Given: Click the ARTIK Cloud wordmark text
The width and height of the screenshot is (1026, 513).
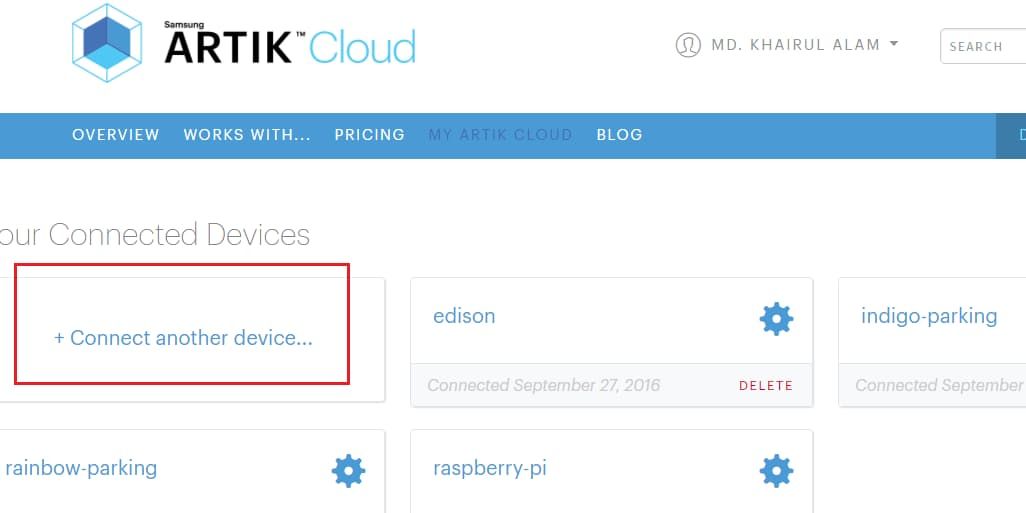Looking at the screenshot, I should click(x=290, y=46).
